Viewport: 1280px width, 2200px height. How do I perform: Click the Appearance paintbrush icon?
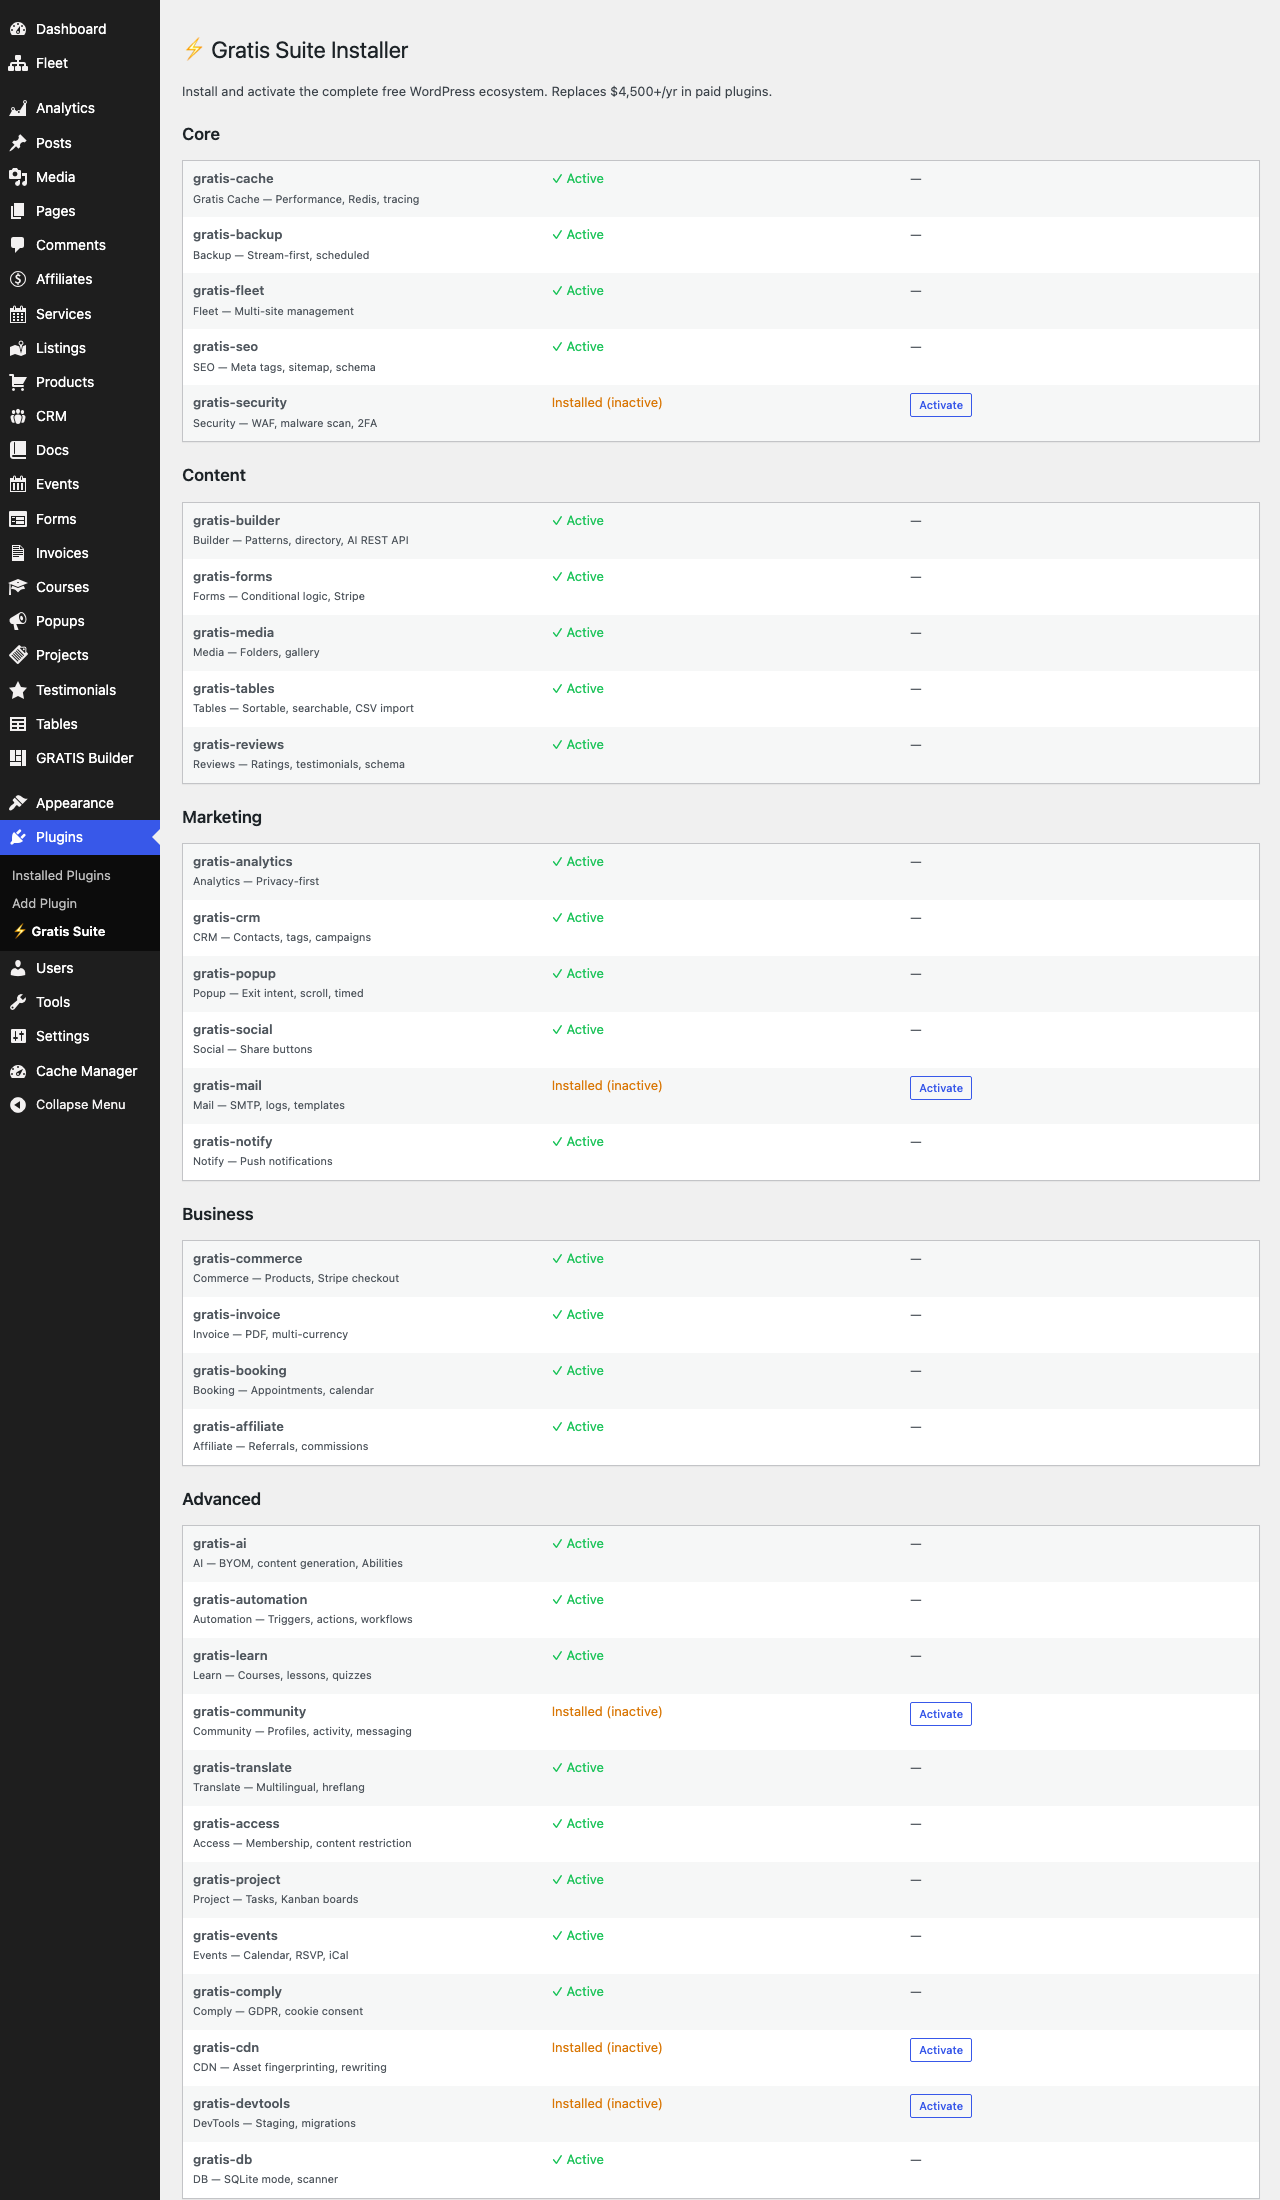[x=18, y=803]
